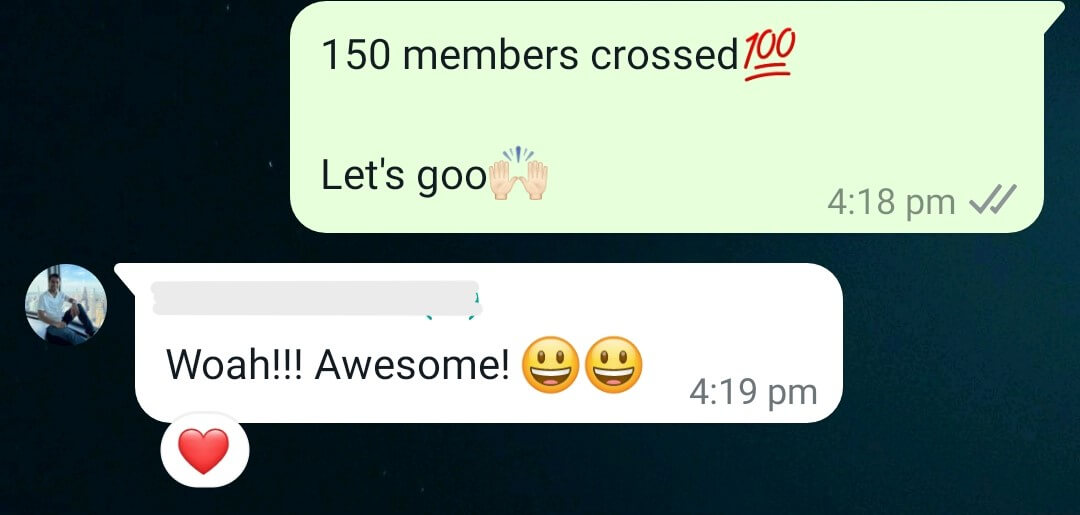This screenshot has width=1080, height=515.
Task: Select the "150 members crossed" text
Action: 530,56
